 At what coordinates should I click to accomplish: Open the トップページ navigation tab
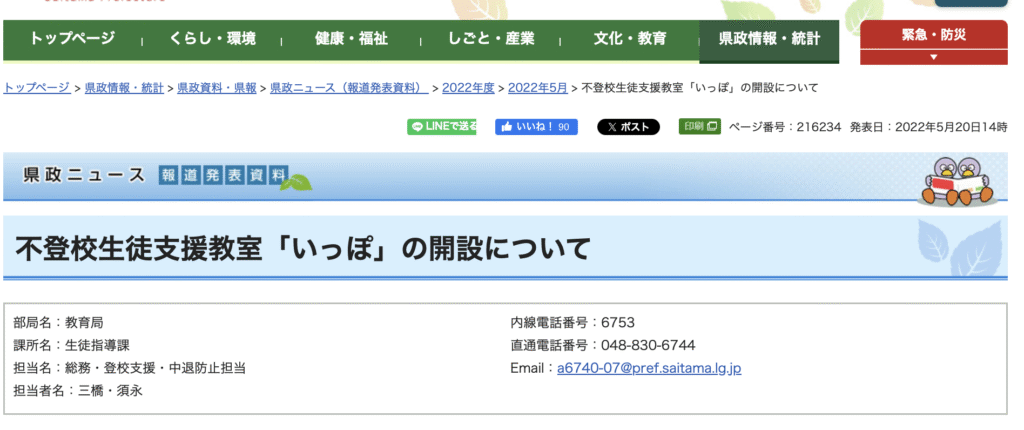pyautogui.click(x=72, y=39)
